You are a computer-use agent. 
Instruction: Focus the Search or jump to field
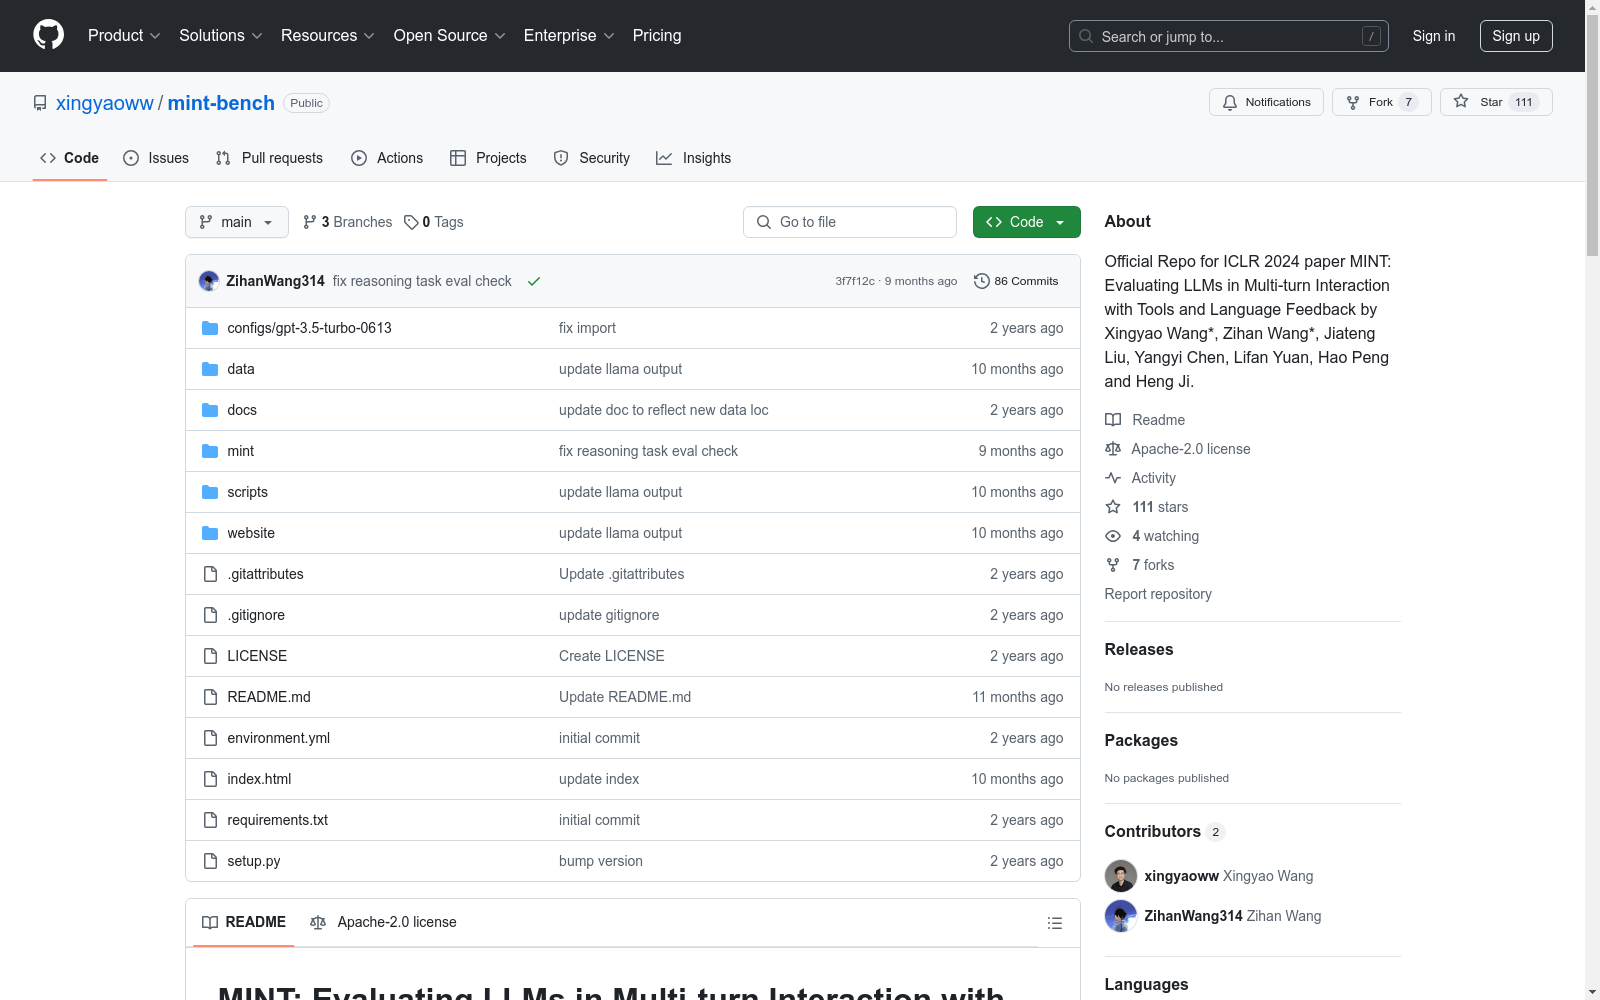tap(1229, 36)
